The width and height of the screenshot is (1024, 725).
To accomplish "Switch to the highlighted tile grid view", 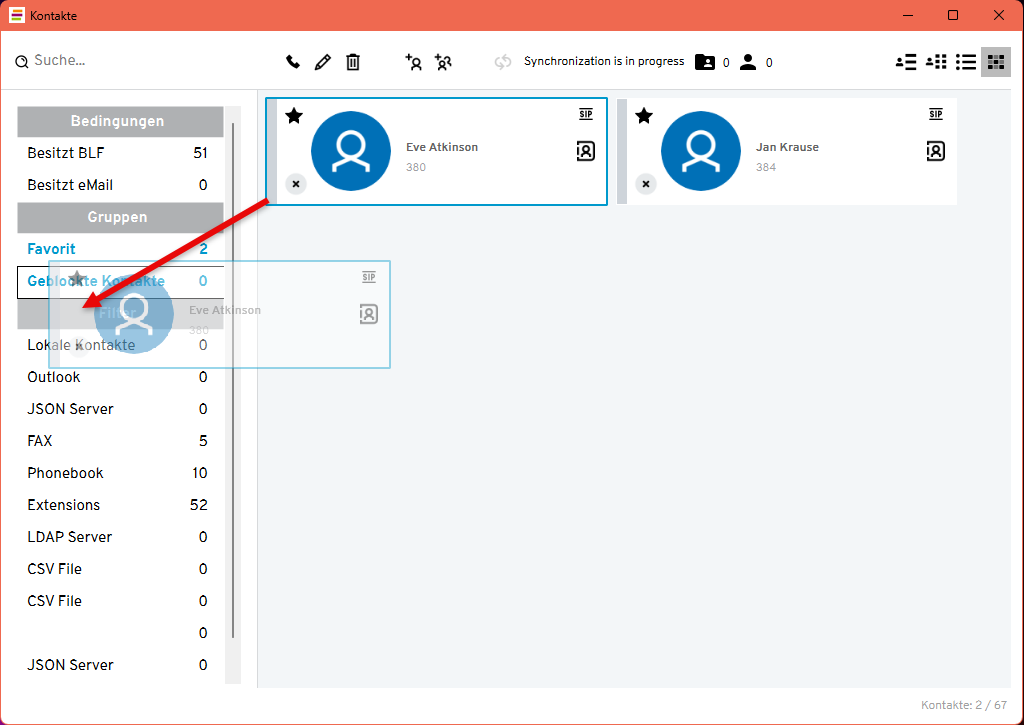I will coord(995,62).
